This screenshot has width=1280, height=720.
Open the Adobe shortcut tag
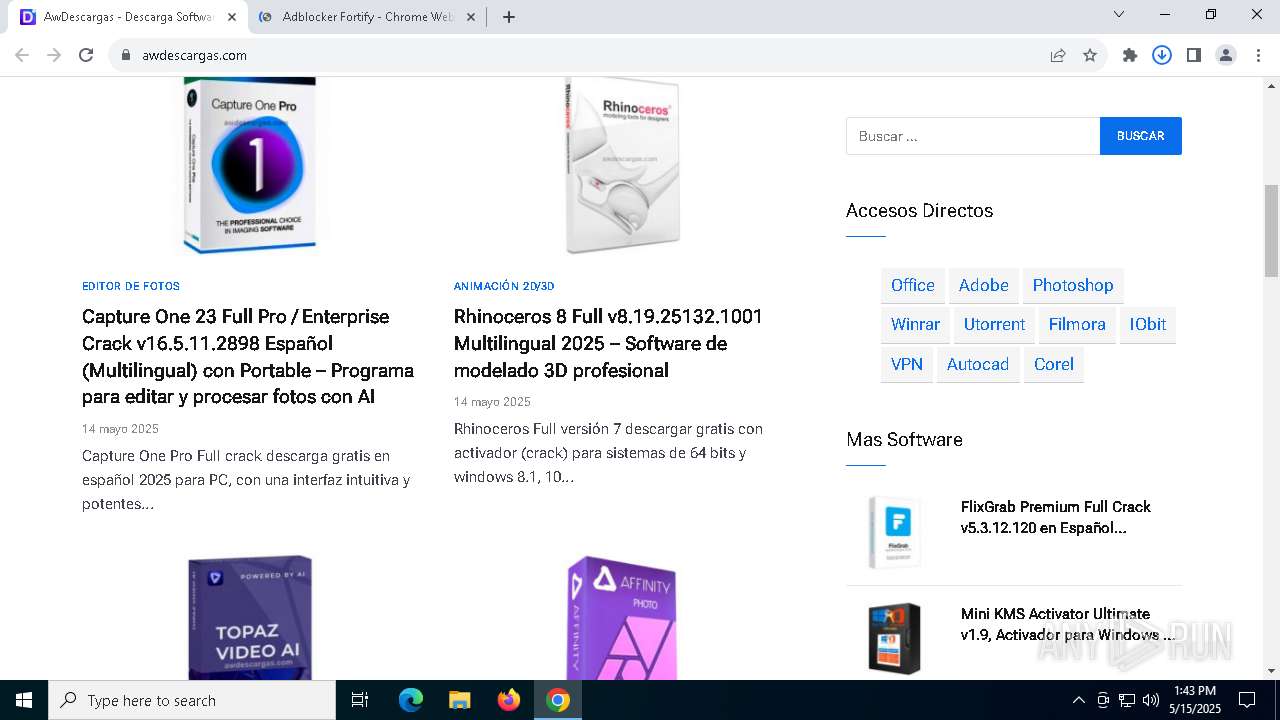click(x=984, y=285)
